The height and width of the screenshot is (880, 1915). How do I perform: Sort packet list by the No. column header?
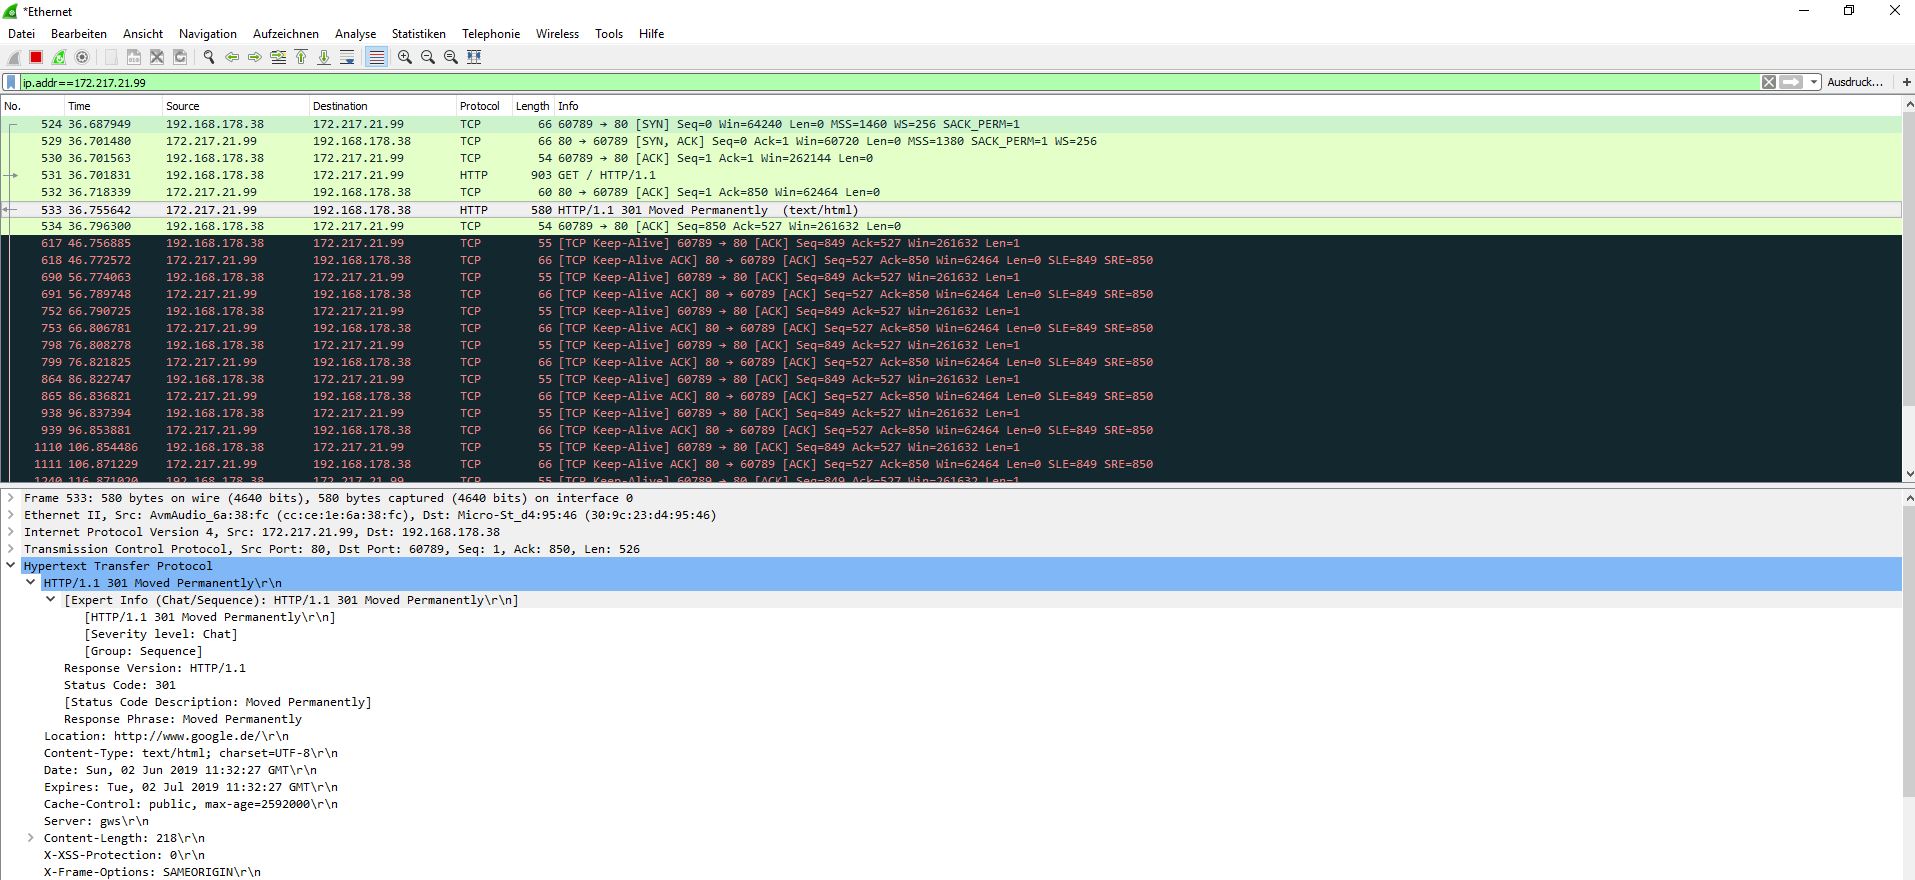(32, 106)
